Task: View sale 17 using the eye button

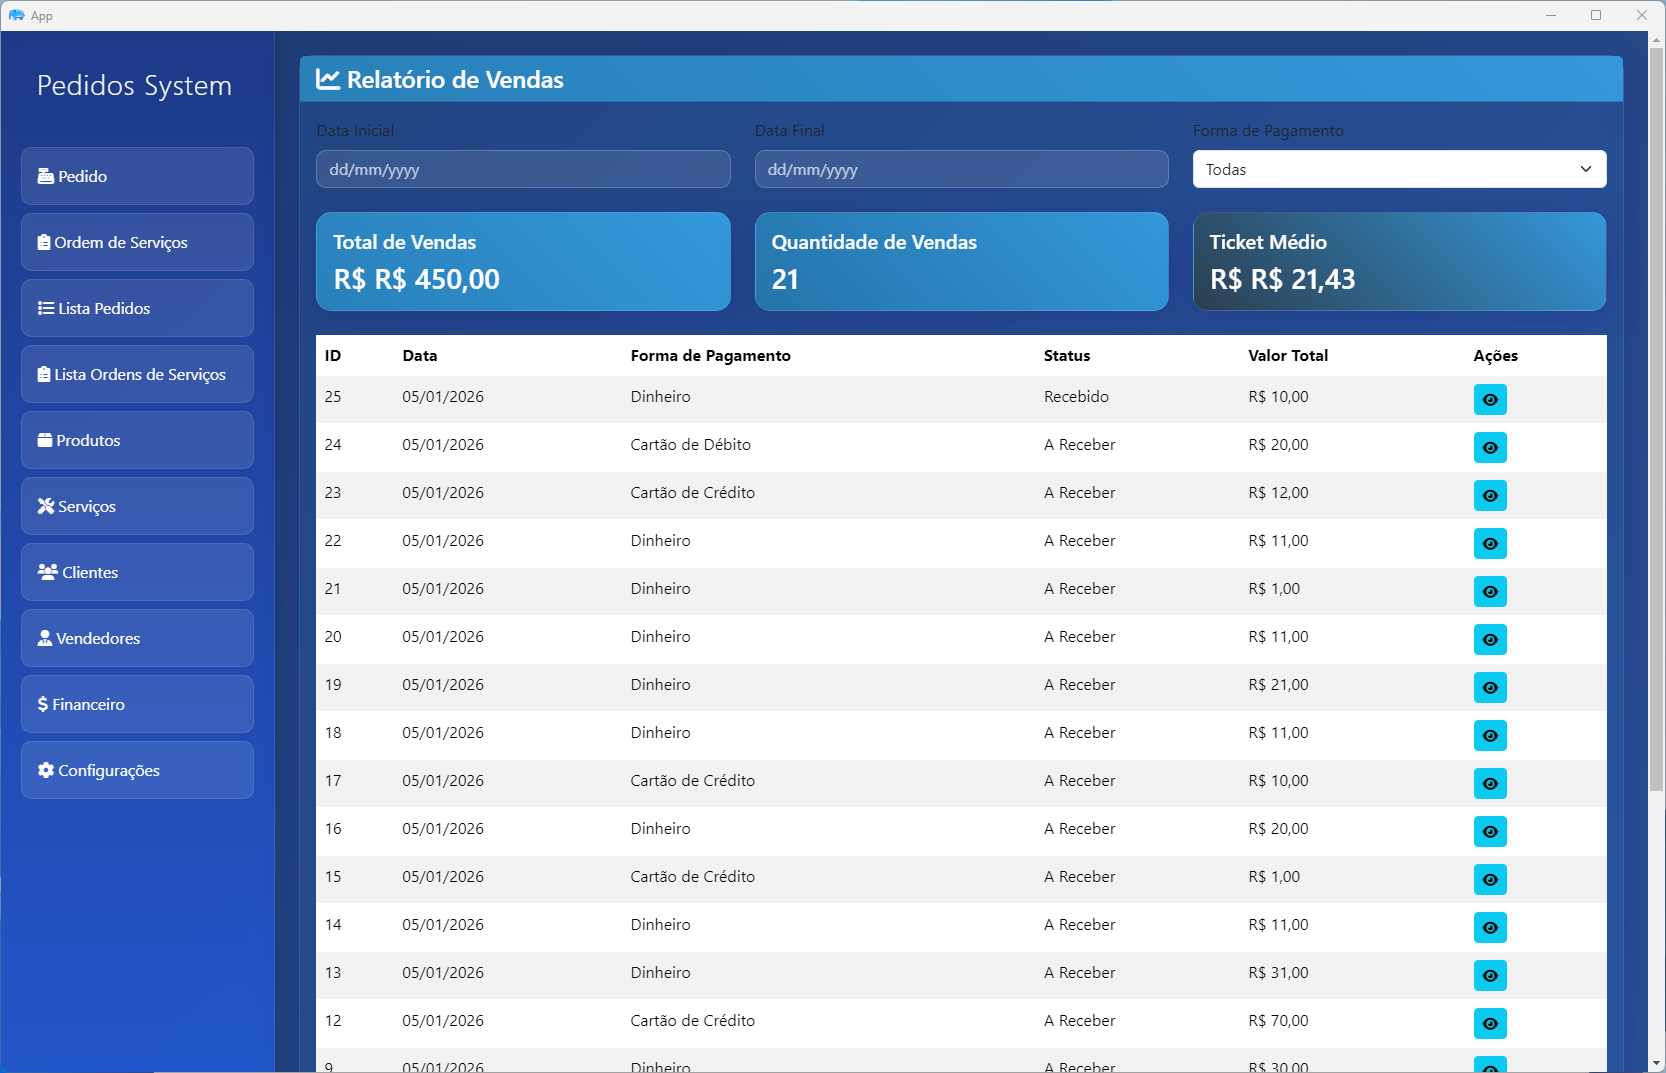Action: 1489,784
